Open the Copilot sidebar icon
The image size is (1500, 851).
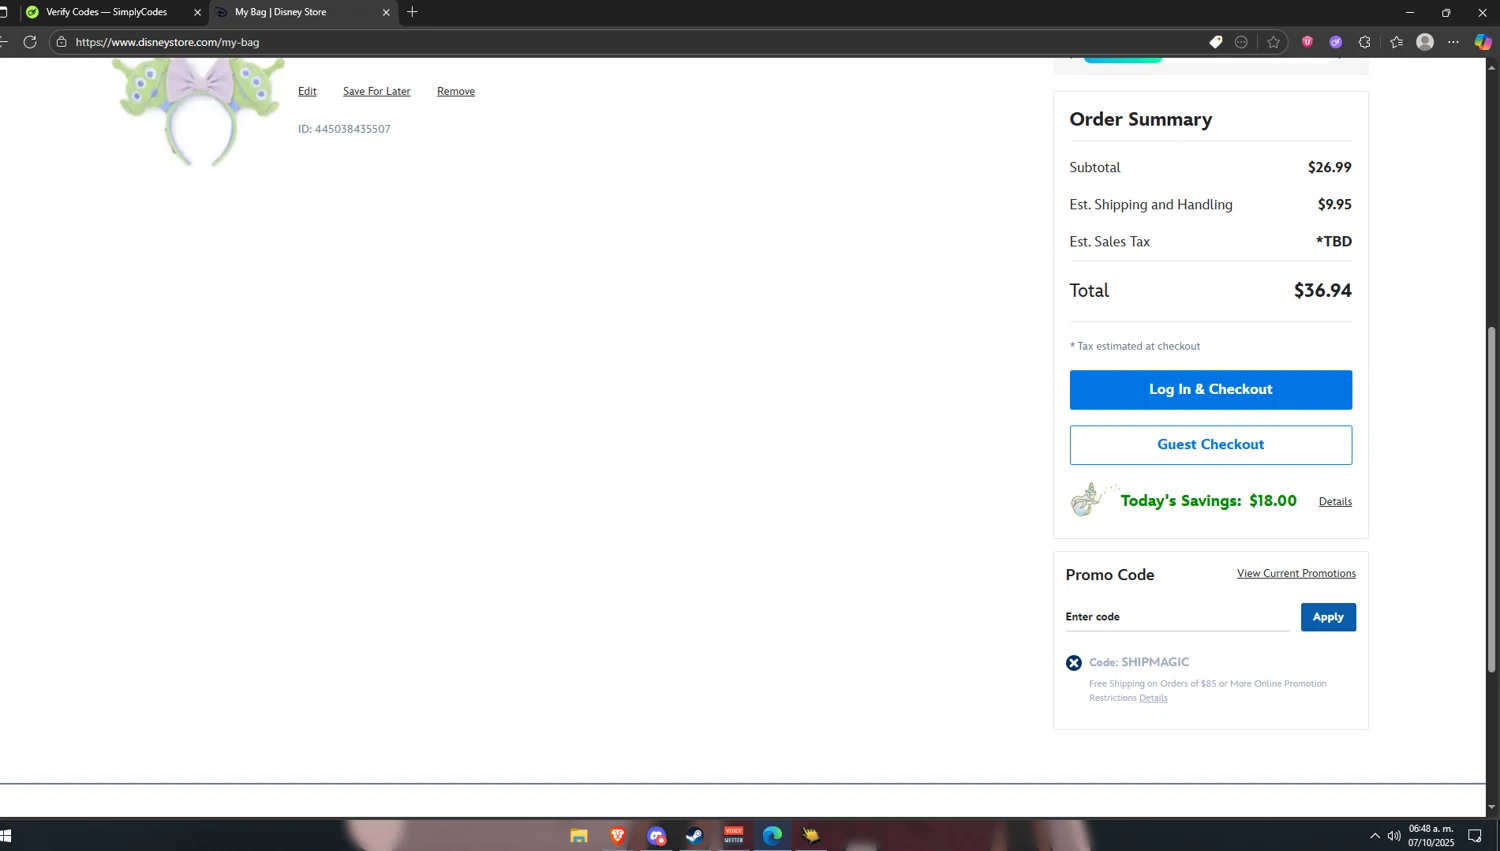pyautogui.click(x=1483, y=42)
